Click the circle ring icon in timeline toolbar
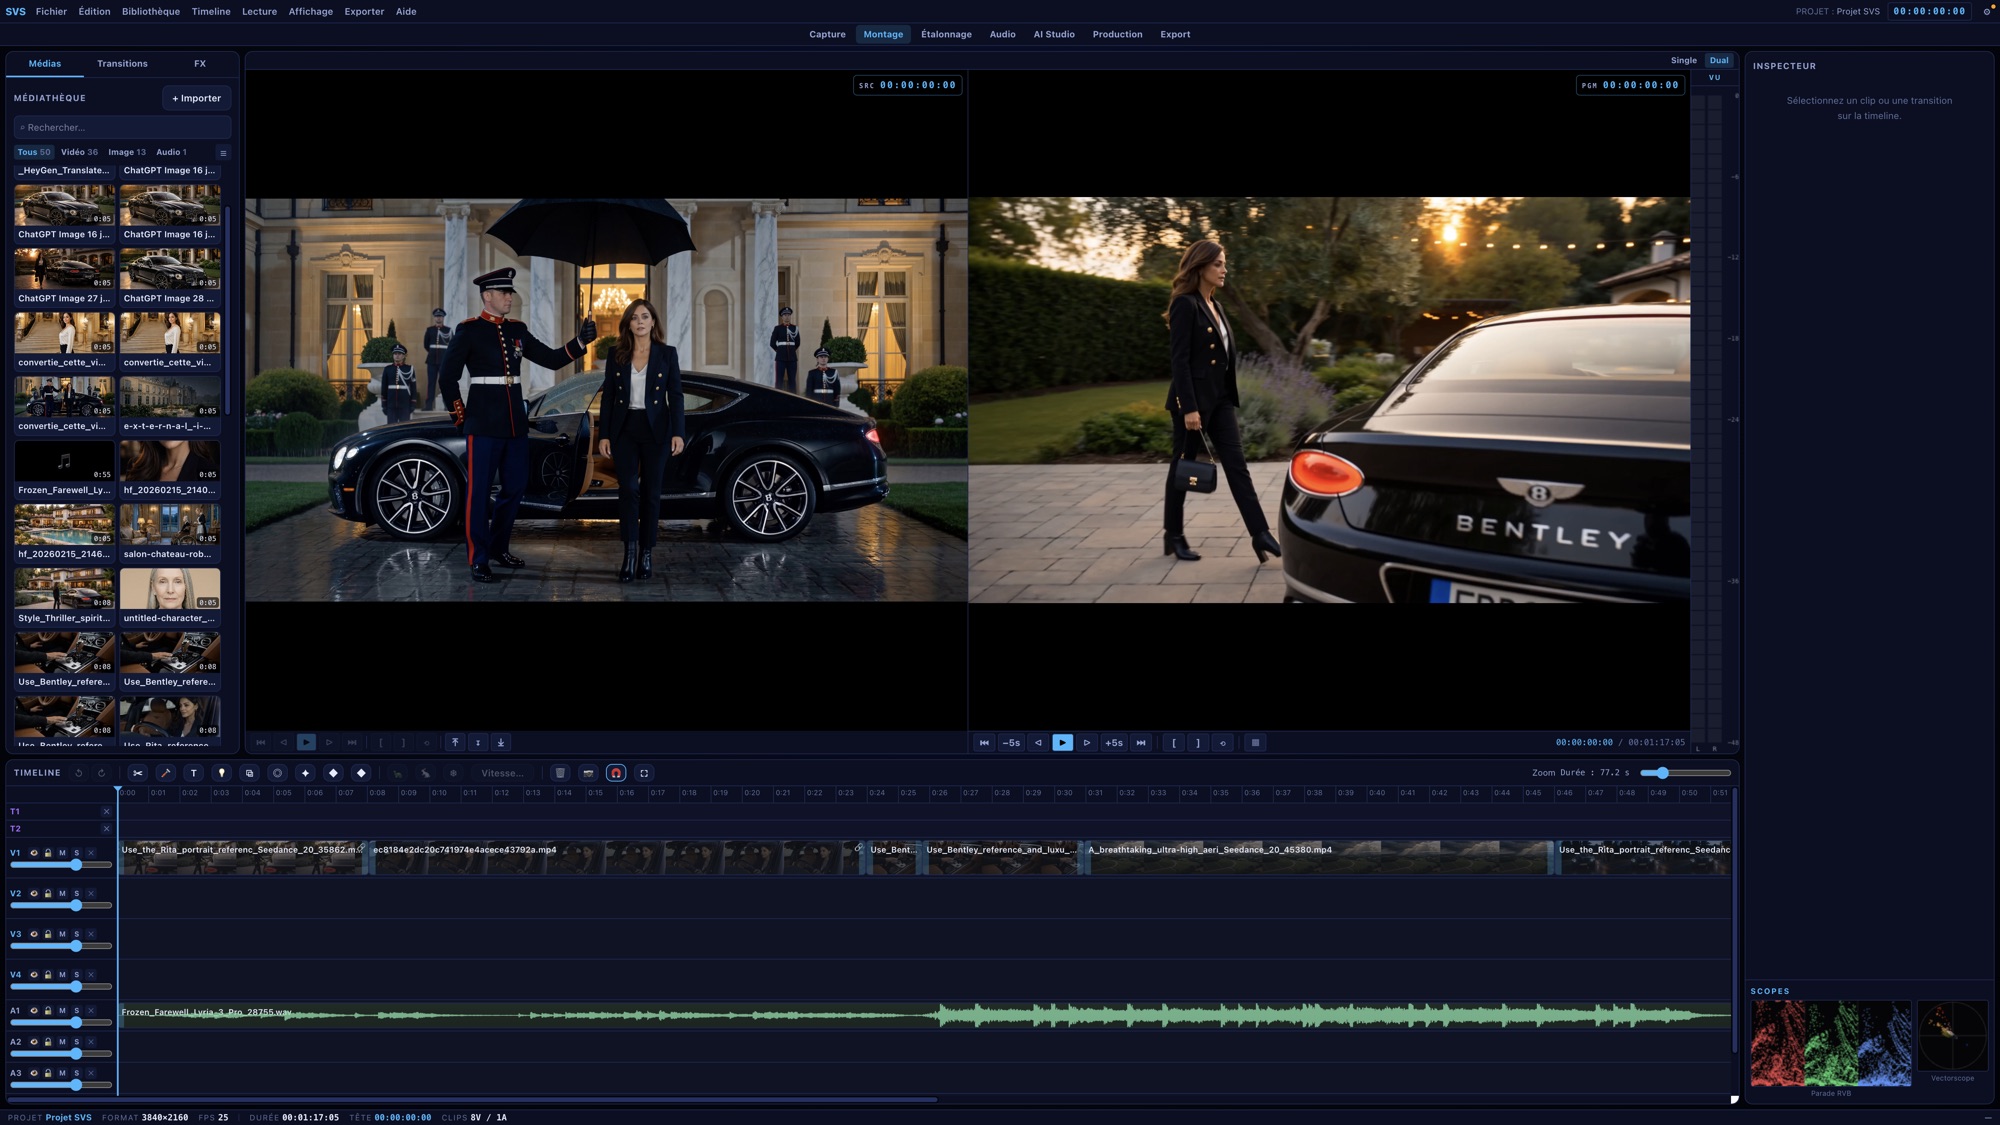Screen dimensions: 2000x1125 (x=278, y=773)
